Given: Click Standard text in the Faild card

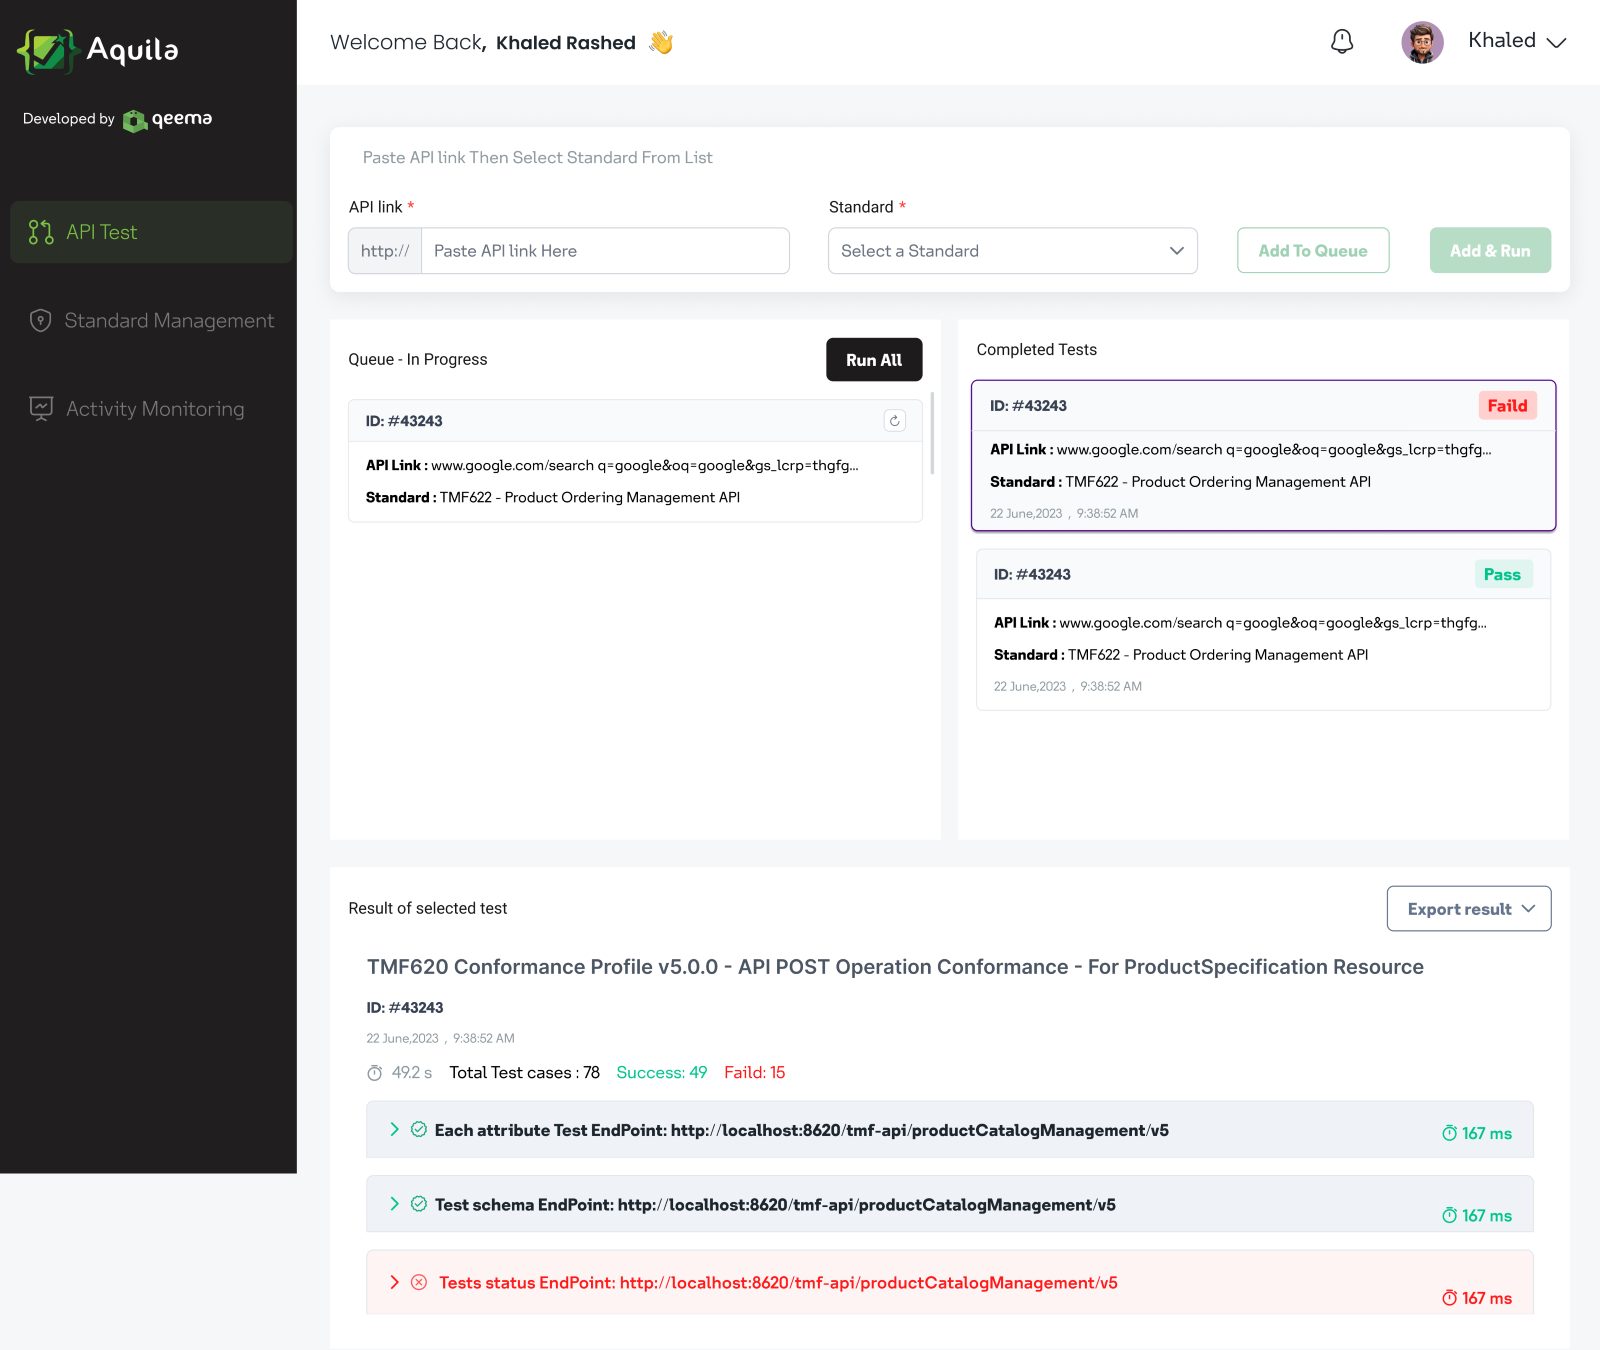Looking at the screenshot, I should point(1180,482).
